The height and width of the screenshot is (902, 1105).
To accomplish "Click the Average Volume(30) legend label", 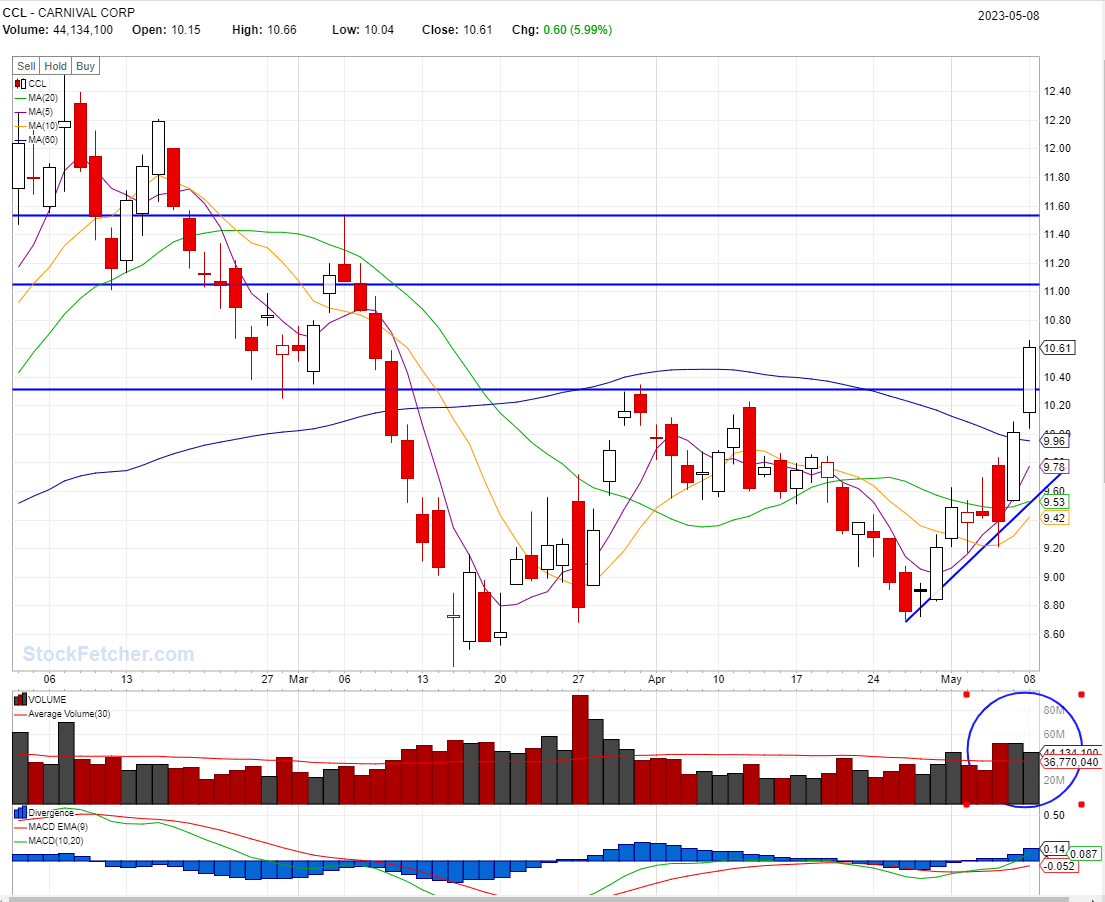I will (x=69, y=714).
